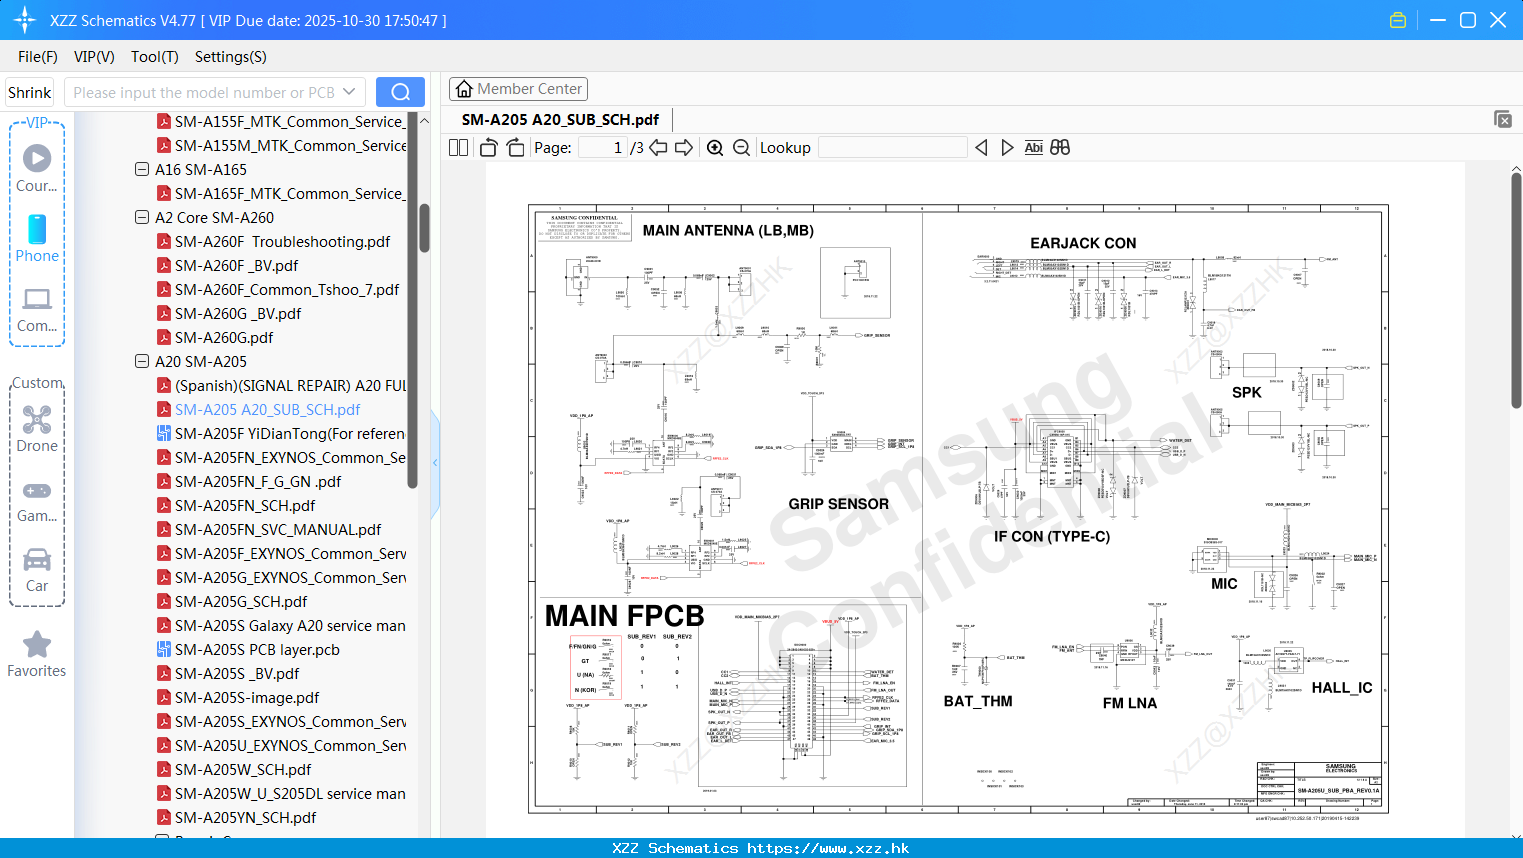Click the Lookup text field

click(892, 148)
